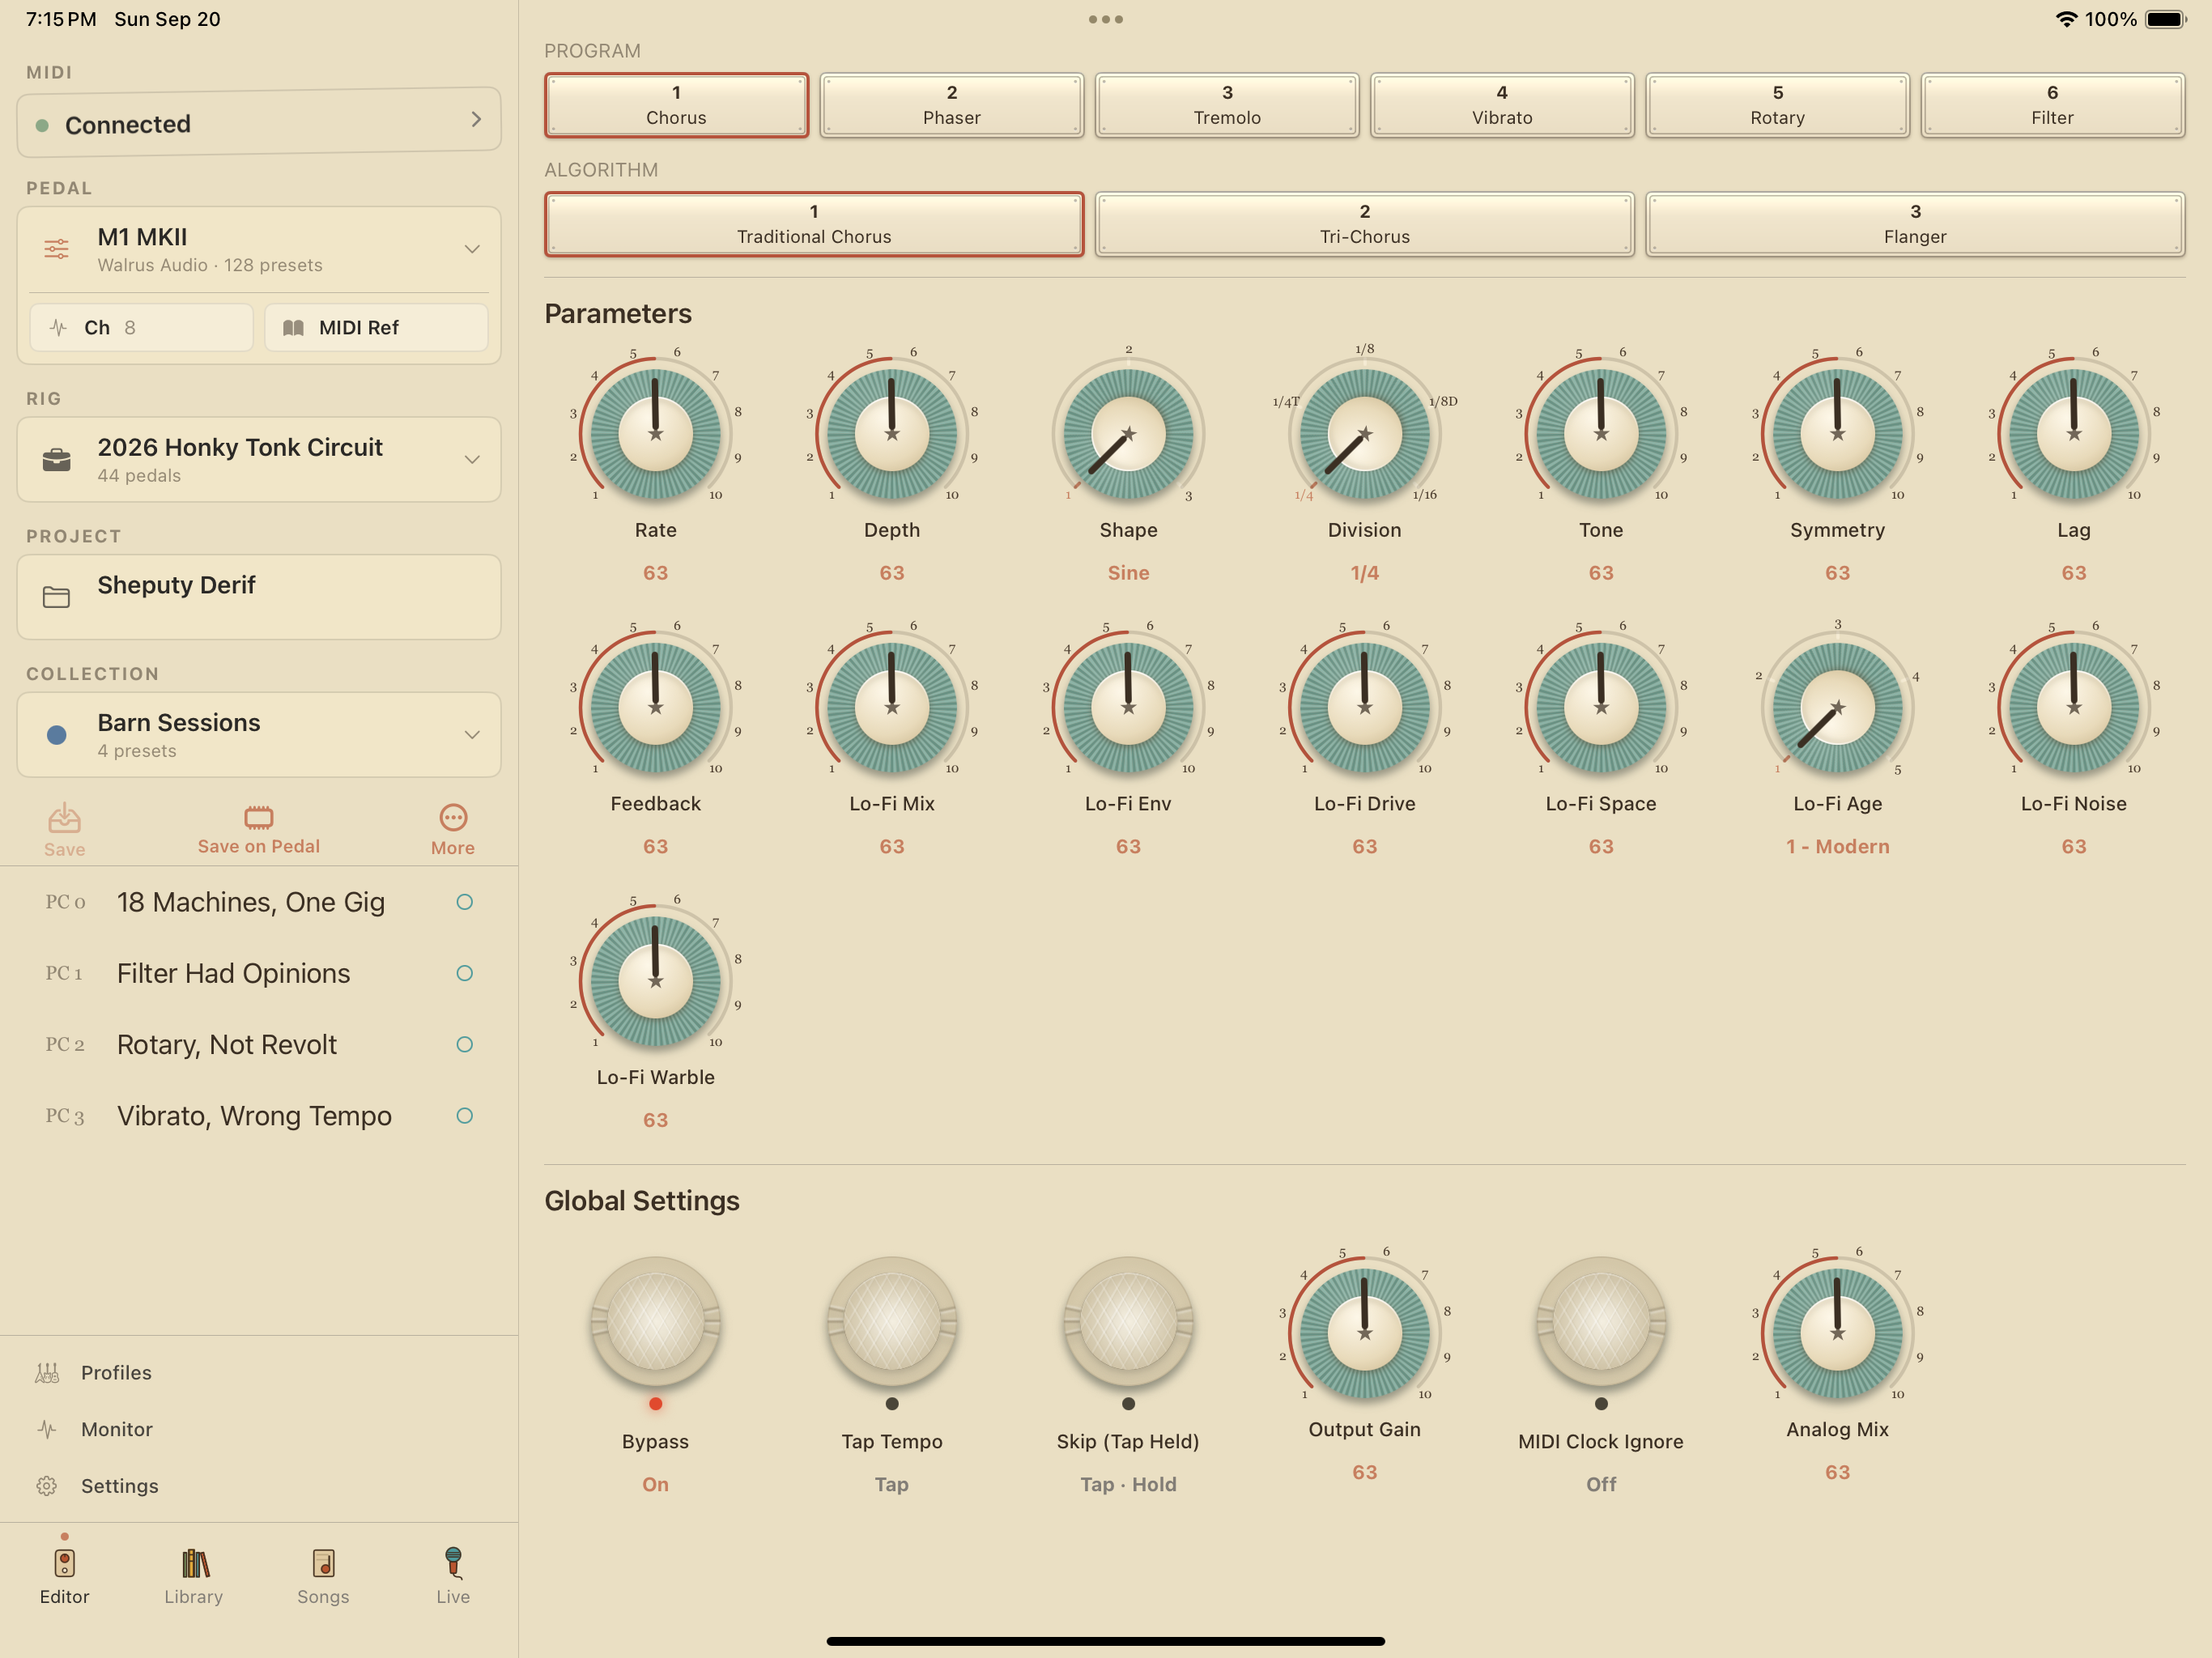The width and height of the screenshot is (2212, 1658).
Task: Select circle for 18 Machines, One Gig
Action: point(464,902)
